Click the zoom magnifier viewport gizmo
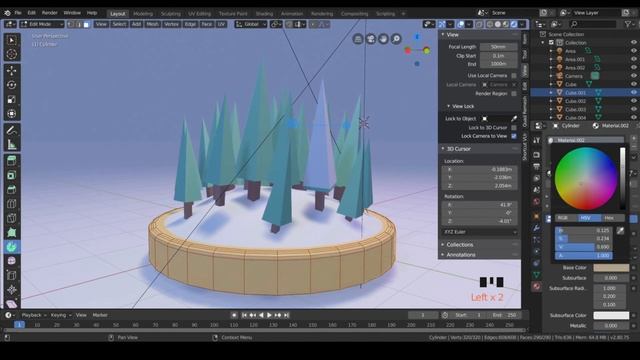The width and height of the screenshot is (640, 360). tap(396, 39)
